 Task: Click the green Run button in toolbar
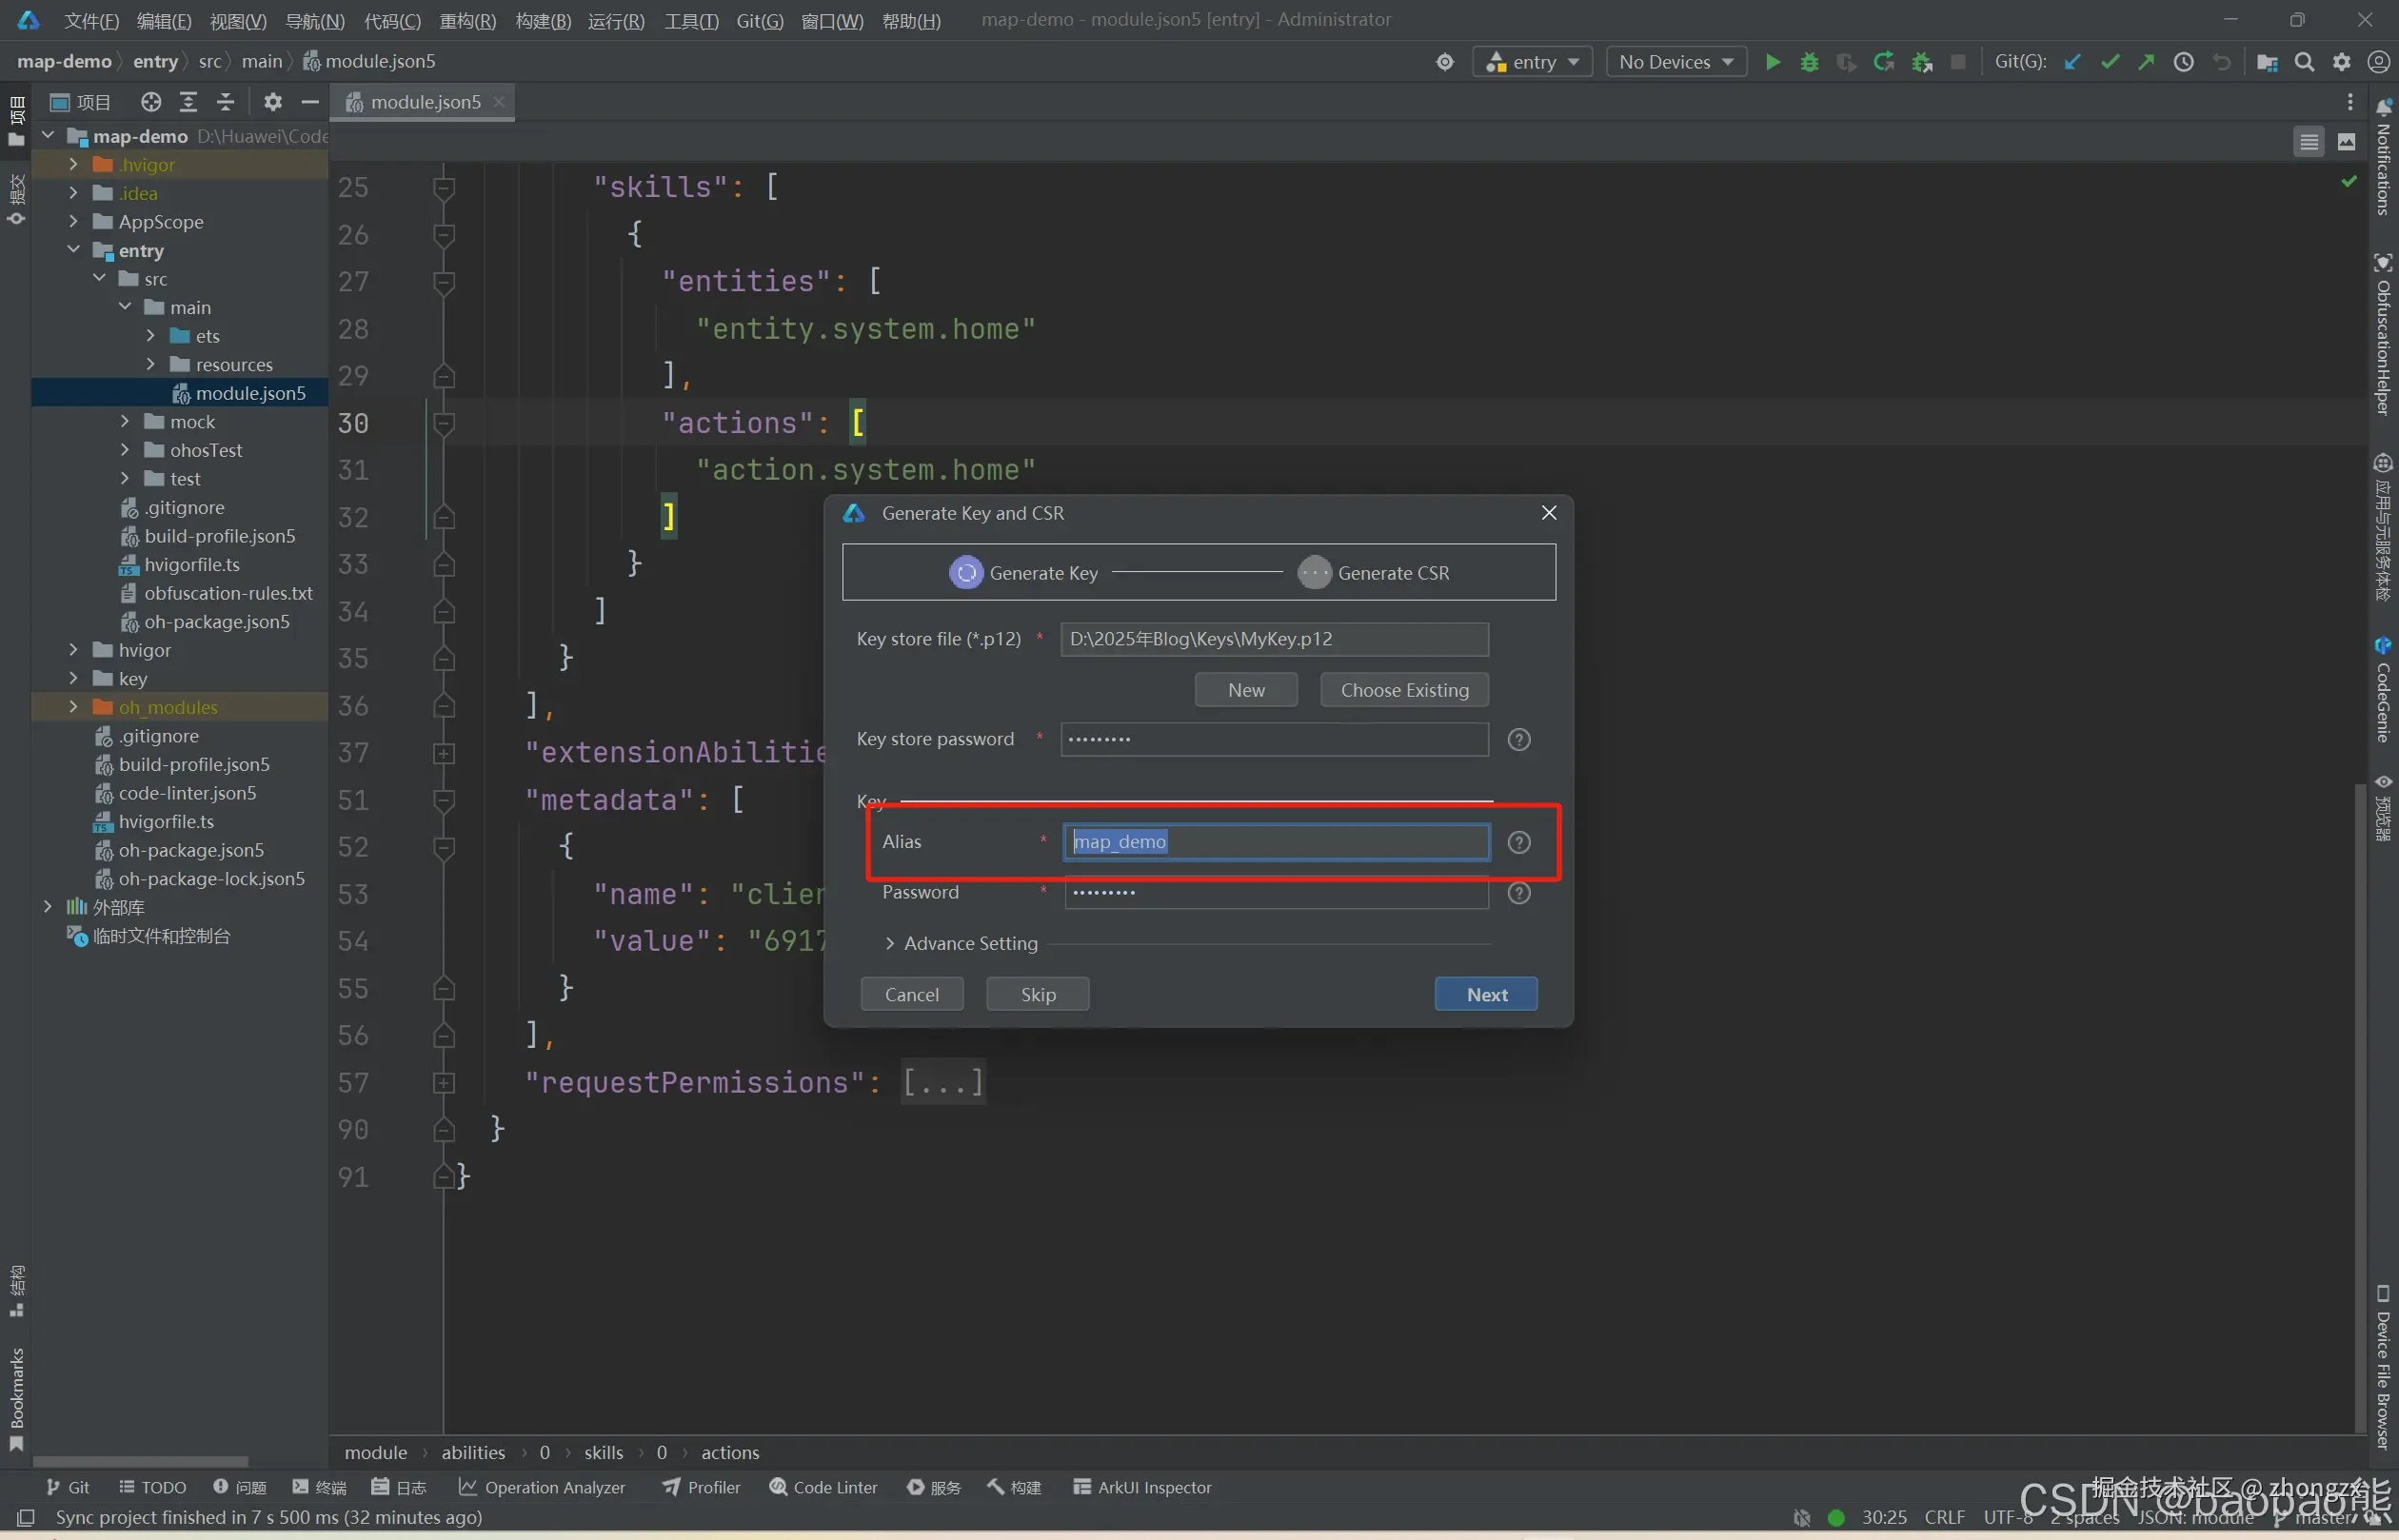pyautogui.click(x=1771, y=62)
